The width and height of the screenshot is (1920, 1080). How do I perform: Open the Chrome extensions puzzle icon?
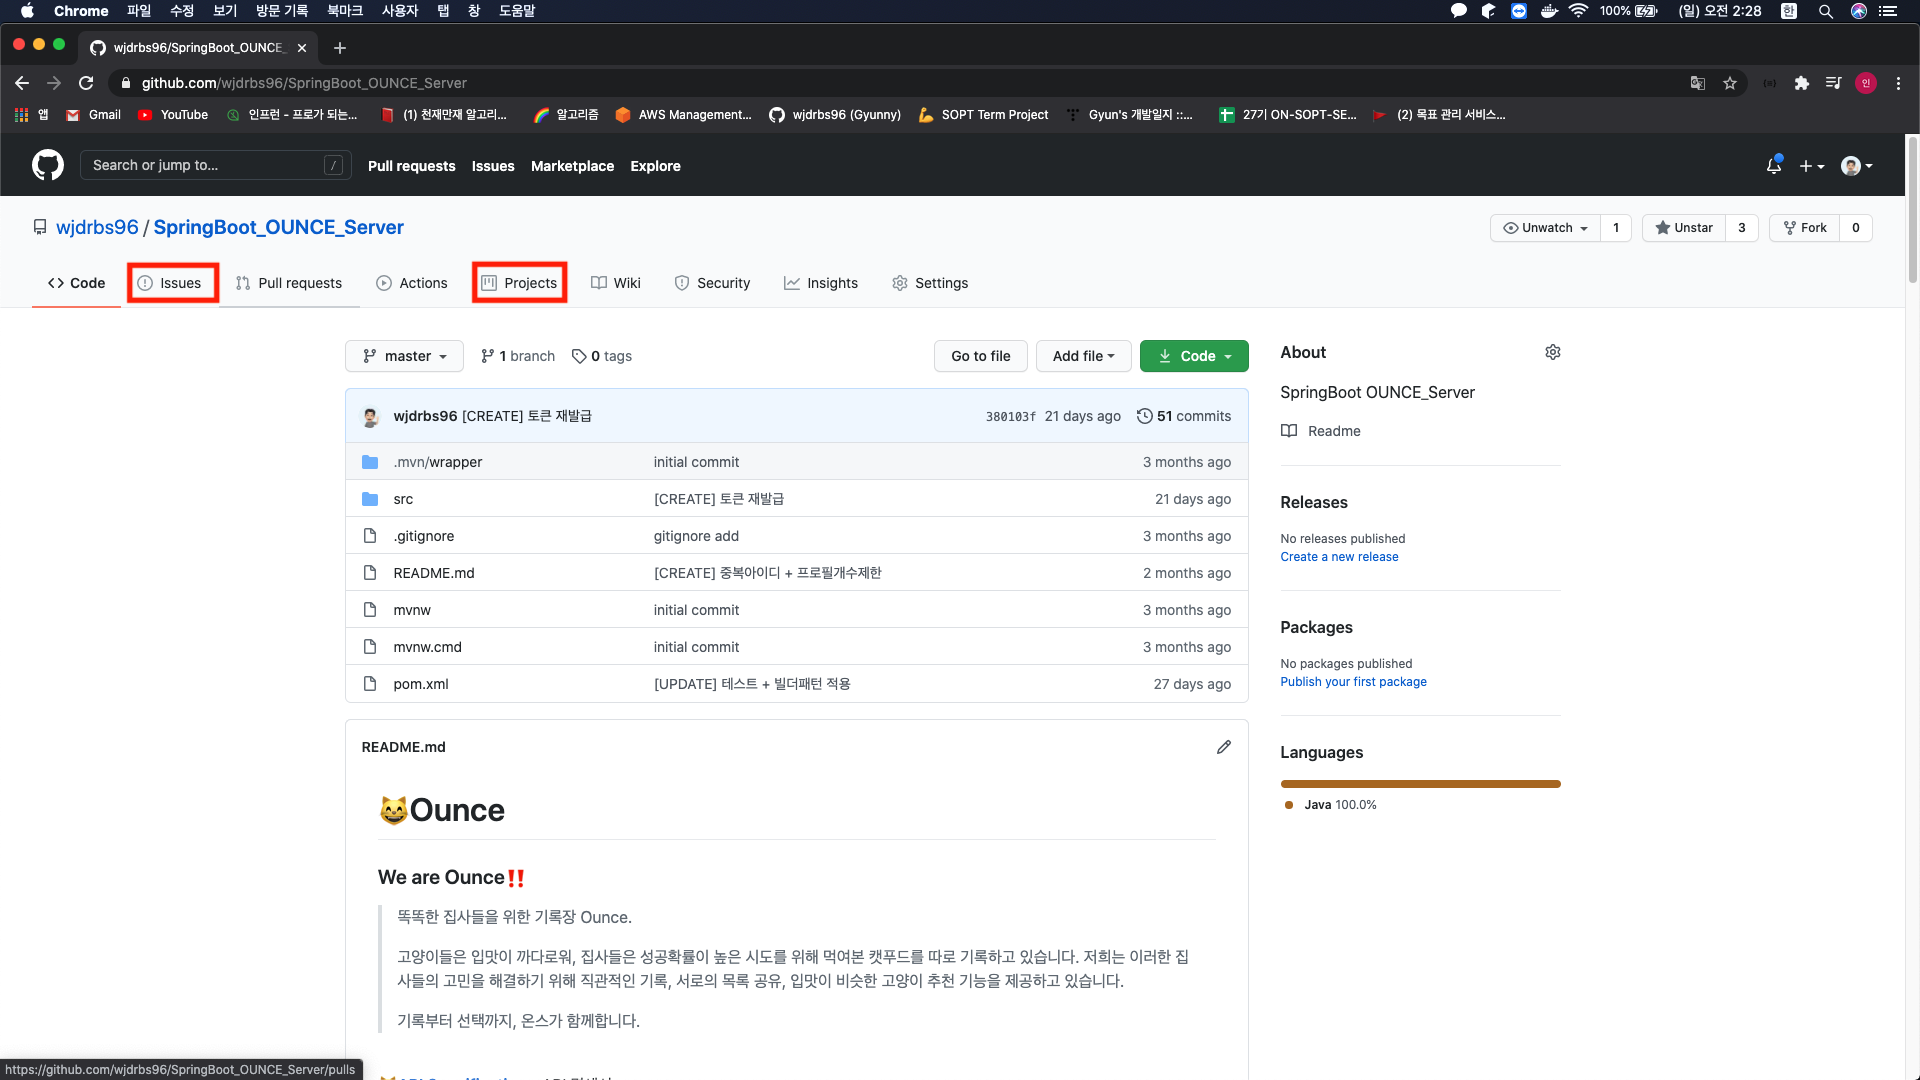[x=1801, y=83]
